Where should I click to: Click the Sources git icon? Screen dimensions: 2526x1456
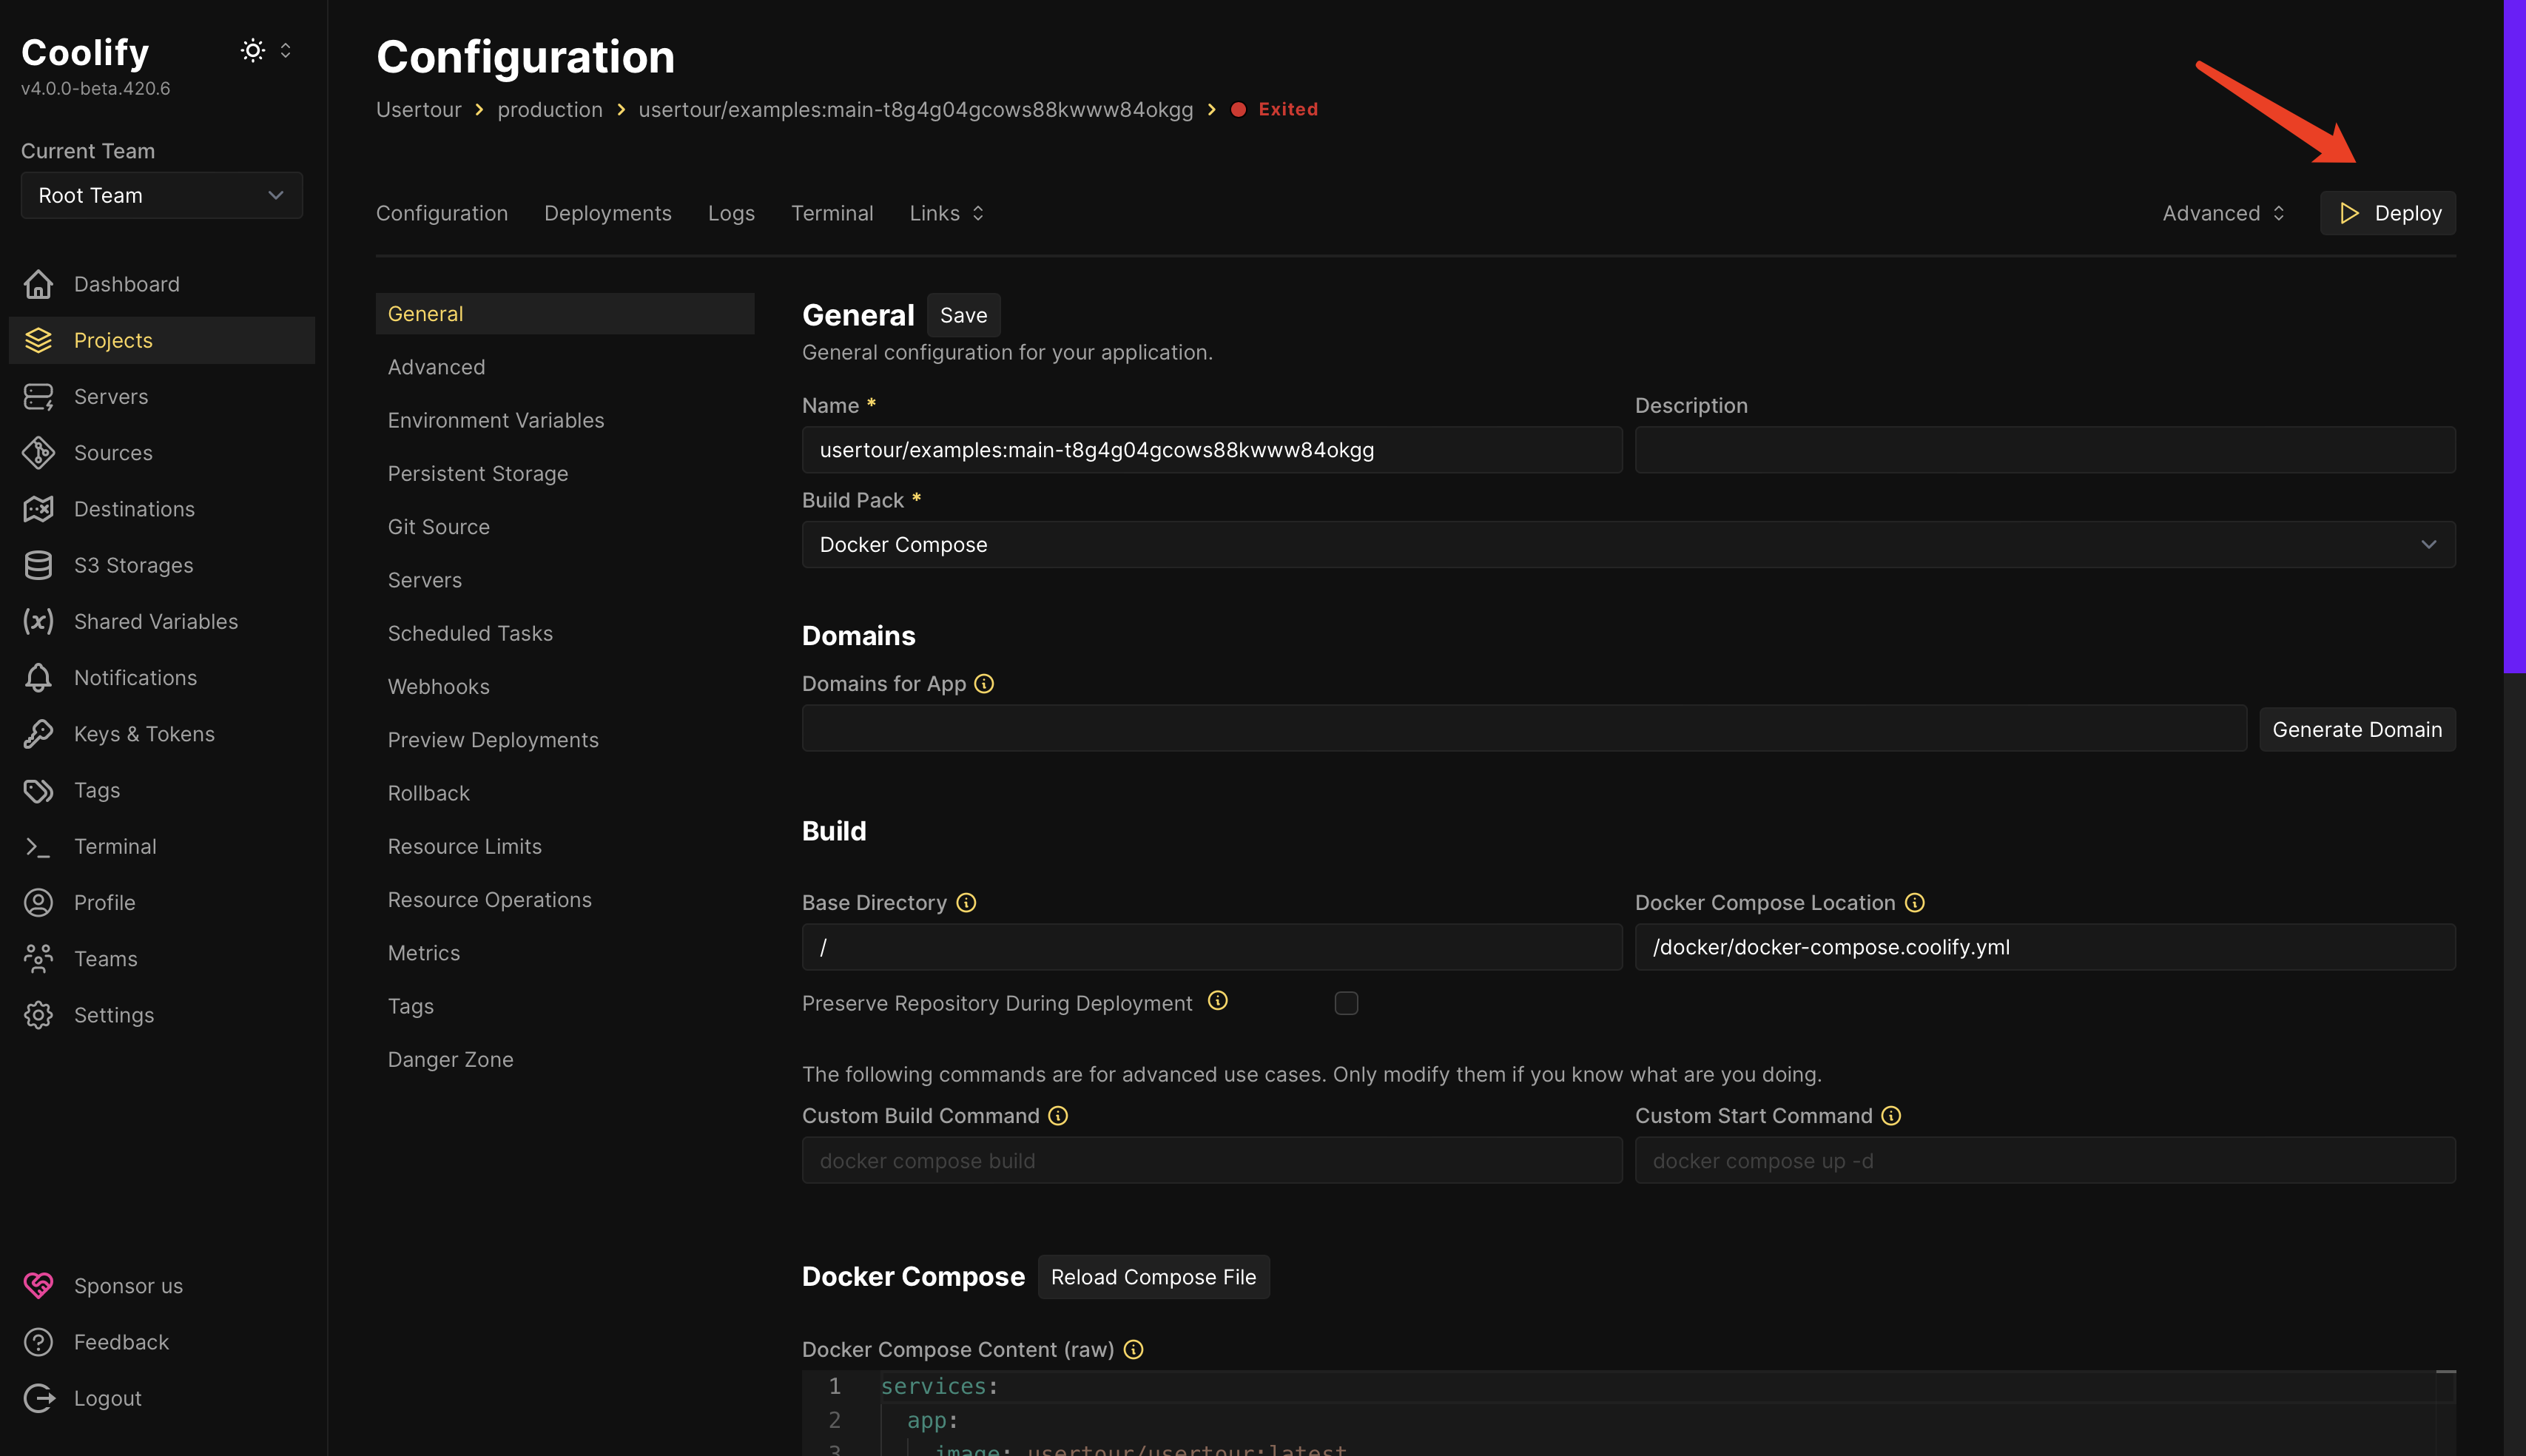click(38, 453)
